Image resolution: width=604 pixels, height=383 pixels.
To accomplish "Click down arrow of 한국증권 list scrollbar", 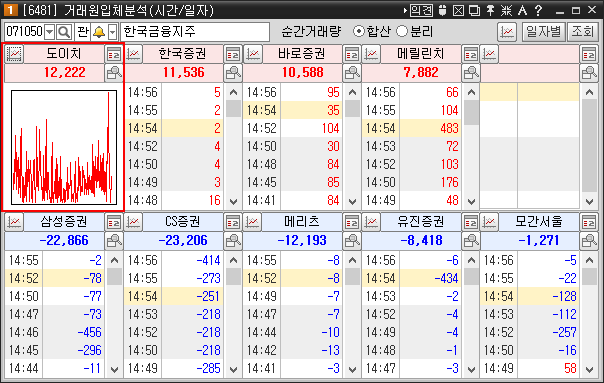I will 233,201.
